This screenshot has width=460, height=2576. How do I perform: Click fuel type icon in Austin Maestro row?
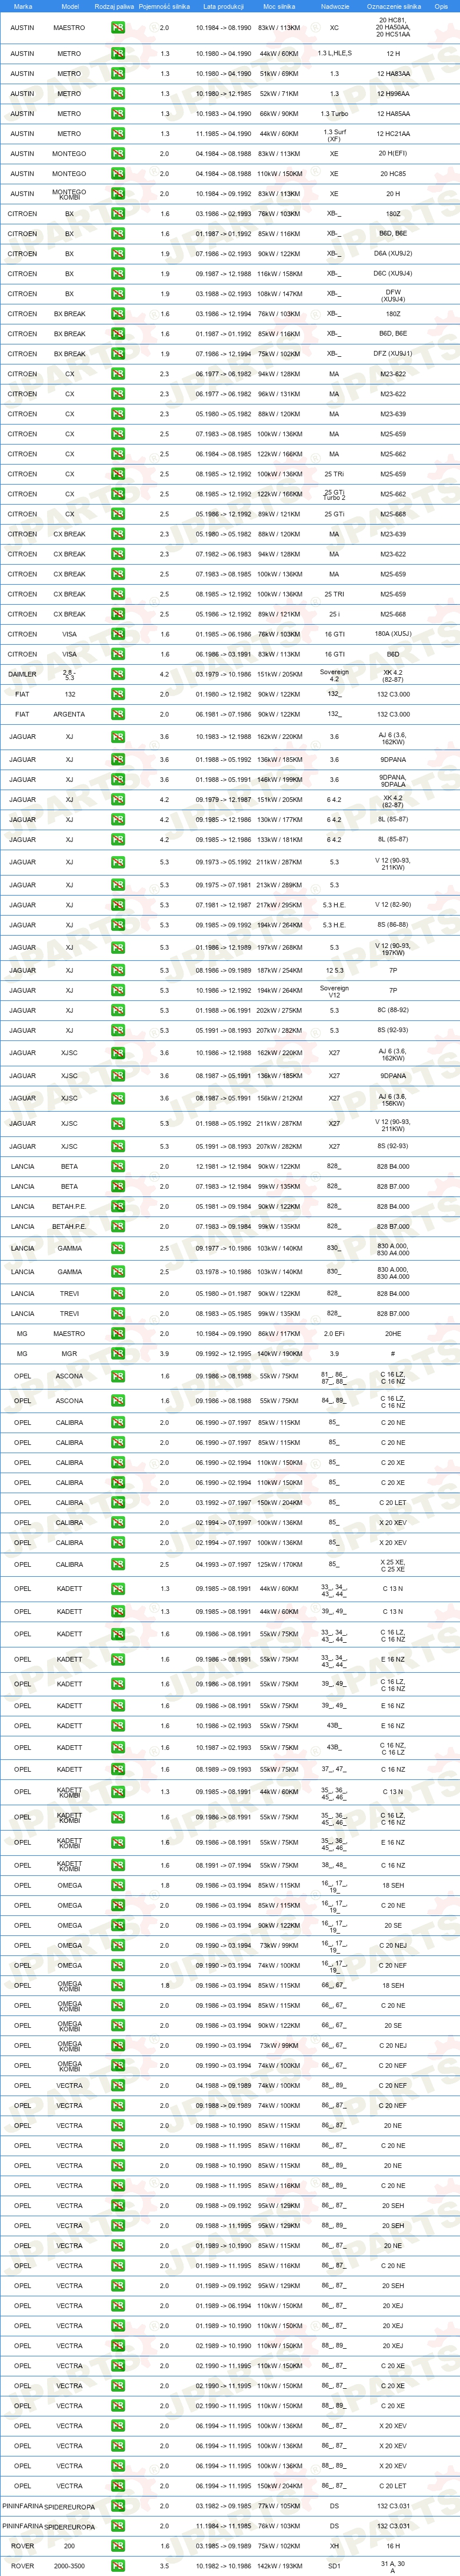(118, 28)
